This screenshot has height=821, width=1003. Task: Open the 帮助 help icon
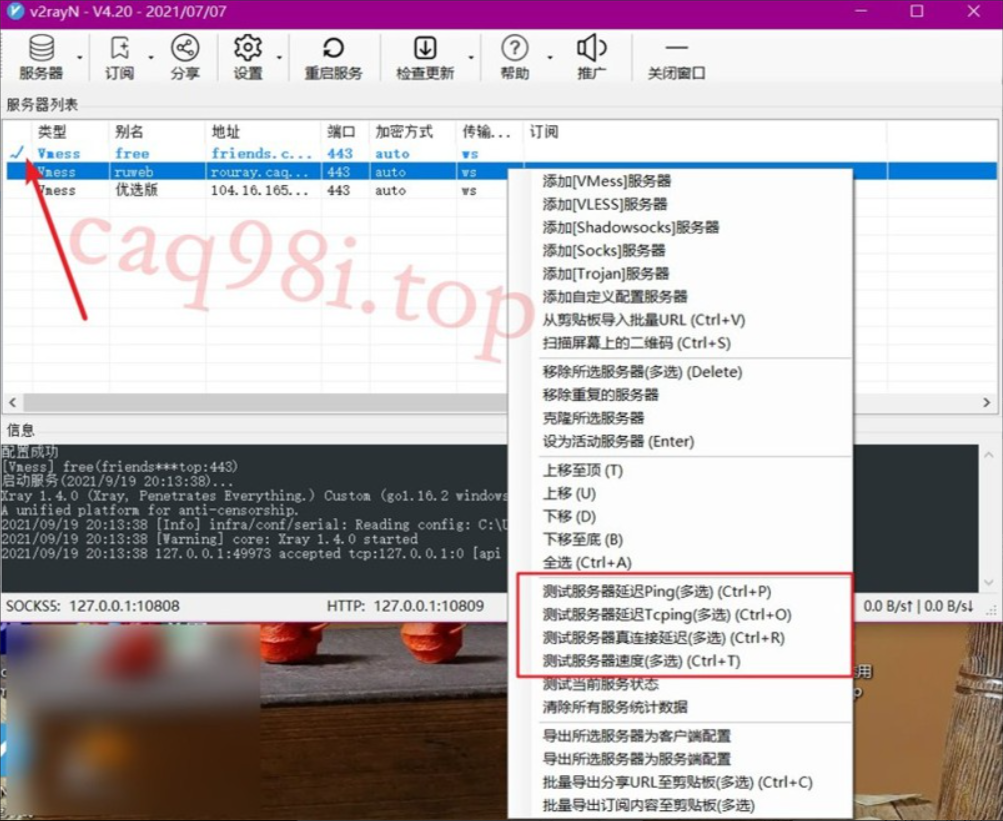[x=515, y=57]
